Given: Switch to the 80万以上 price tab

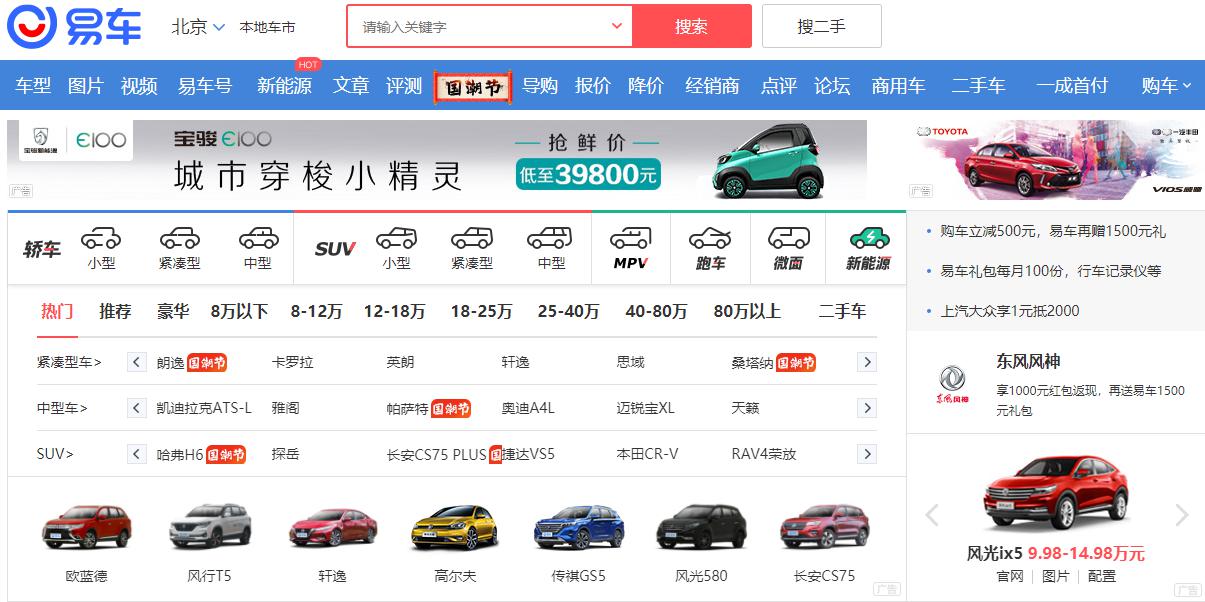Looking at the screenshot, I should tap(747, 311).
